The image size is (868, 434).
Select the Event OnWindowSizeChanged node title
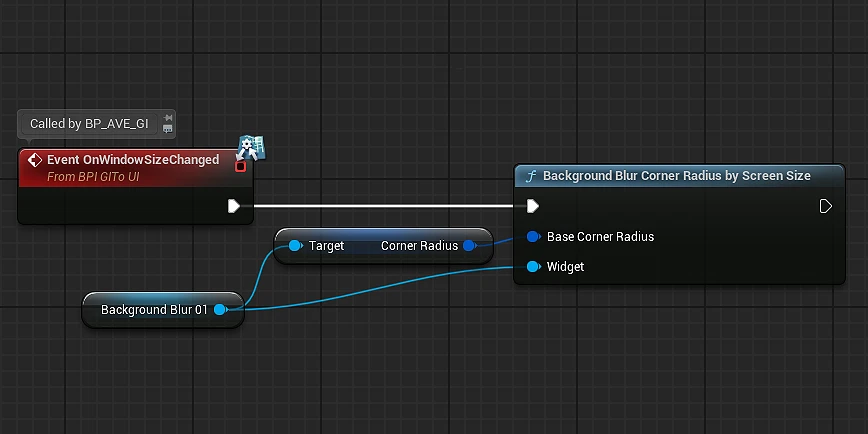(133, 160)
